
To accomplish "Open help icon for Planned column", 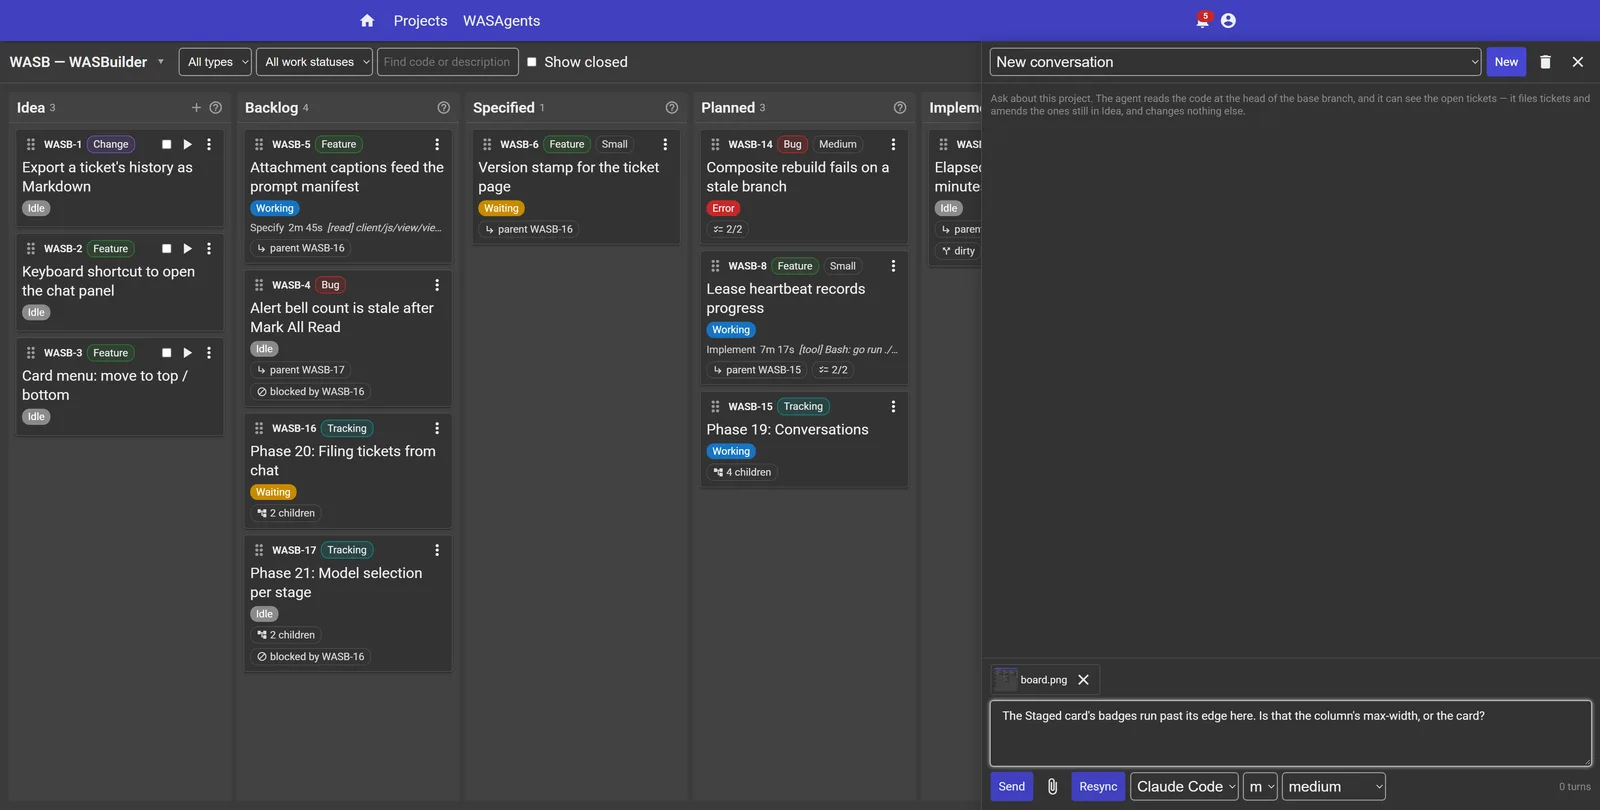I will point(900,108).
